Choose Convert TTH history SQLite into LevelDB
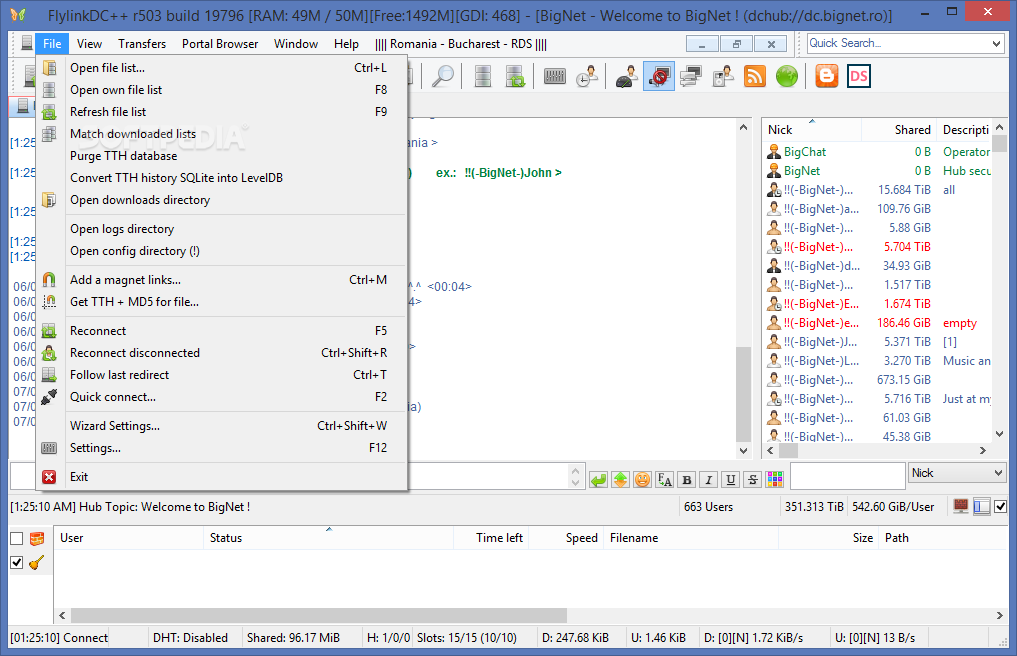The image size is (1017, 656). tap(222, 178)
